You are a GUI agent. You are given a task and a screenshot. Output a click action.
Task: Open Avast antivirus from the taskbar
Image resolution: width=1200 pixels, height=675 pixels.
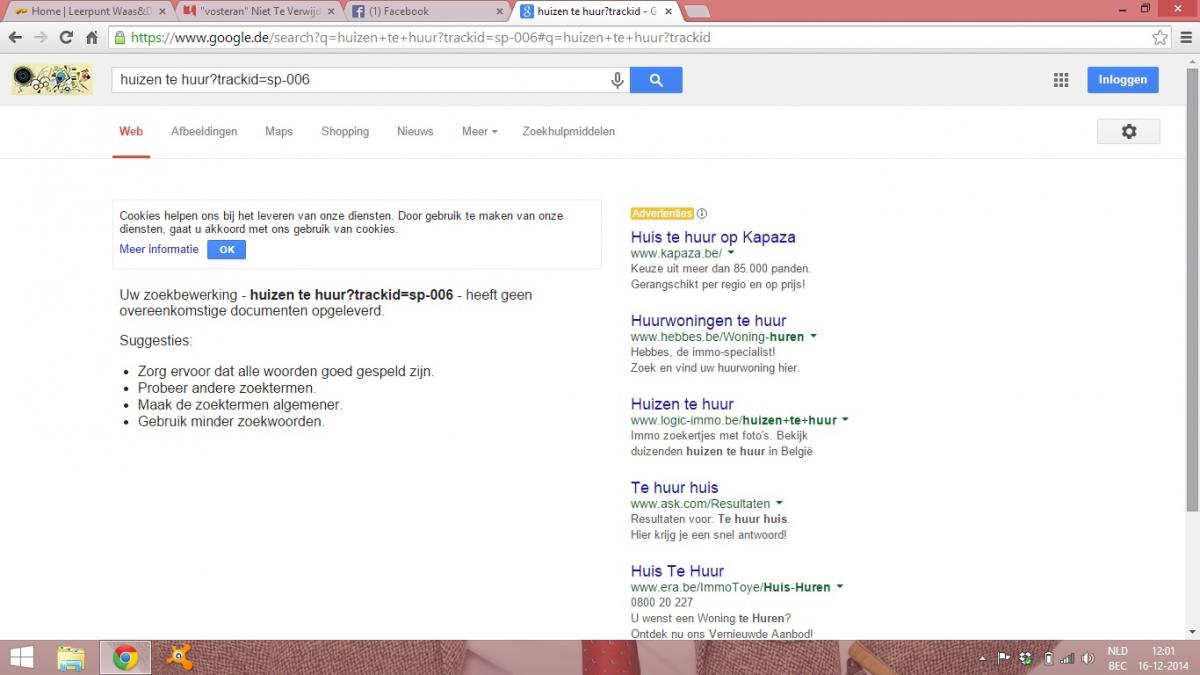point(179,657)
